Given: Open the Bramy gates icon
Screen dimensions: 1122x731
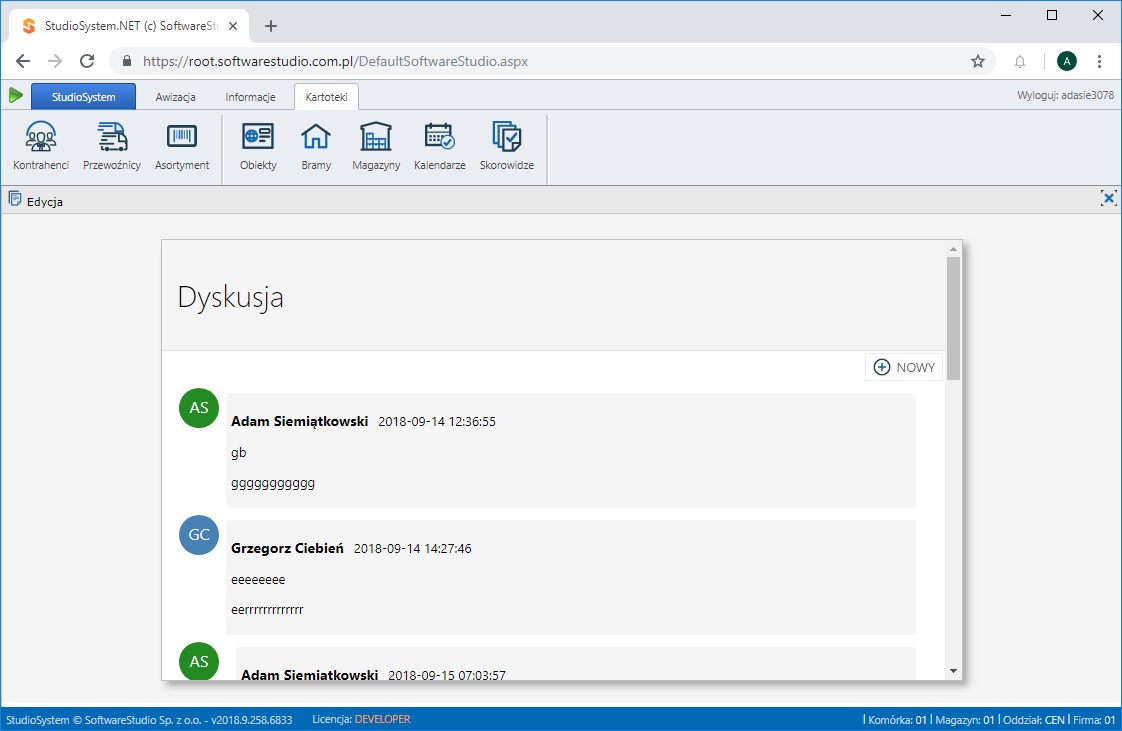Looking at the screenshot, I should point(316,147).
